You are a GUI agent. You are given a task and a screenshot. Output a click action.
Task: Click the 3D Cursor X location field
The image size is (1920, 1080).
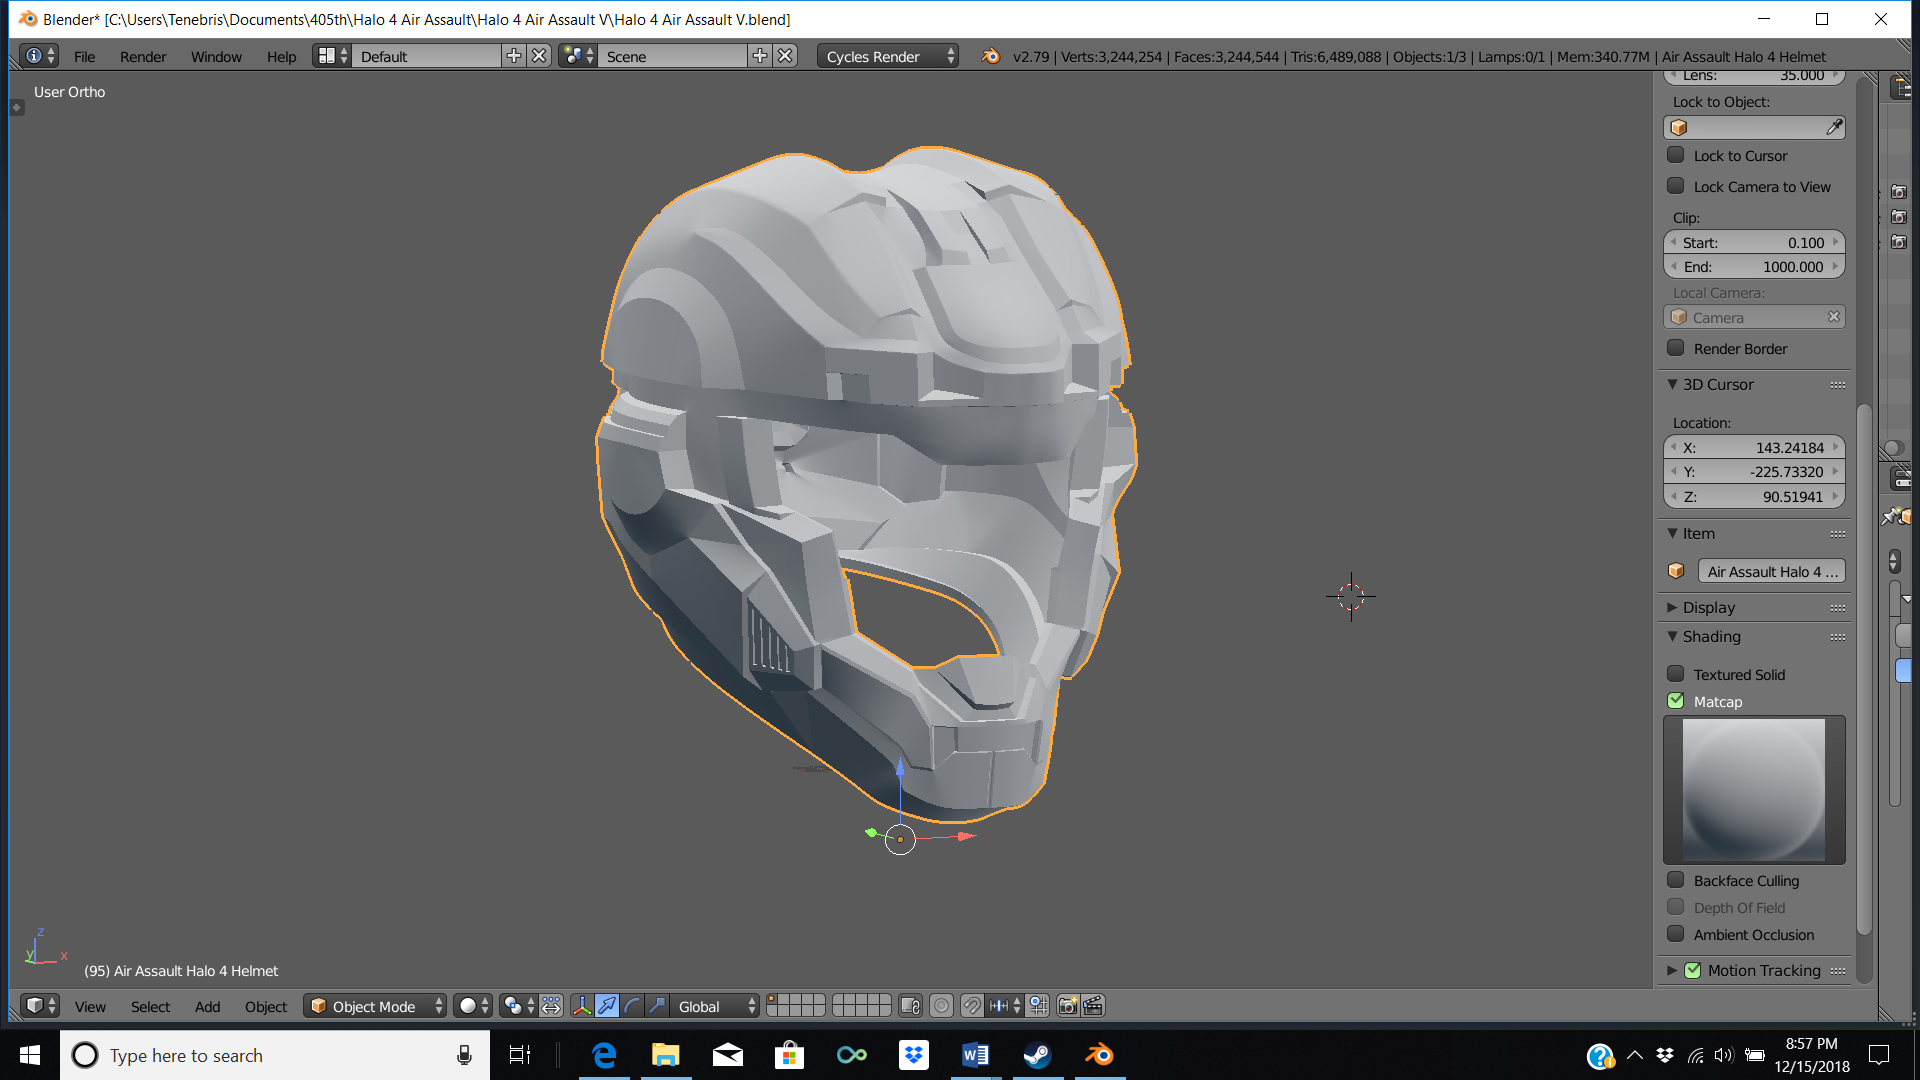pos(1754,448)
